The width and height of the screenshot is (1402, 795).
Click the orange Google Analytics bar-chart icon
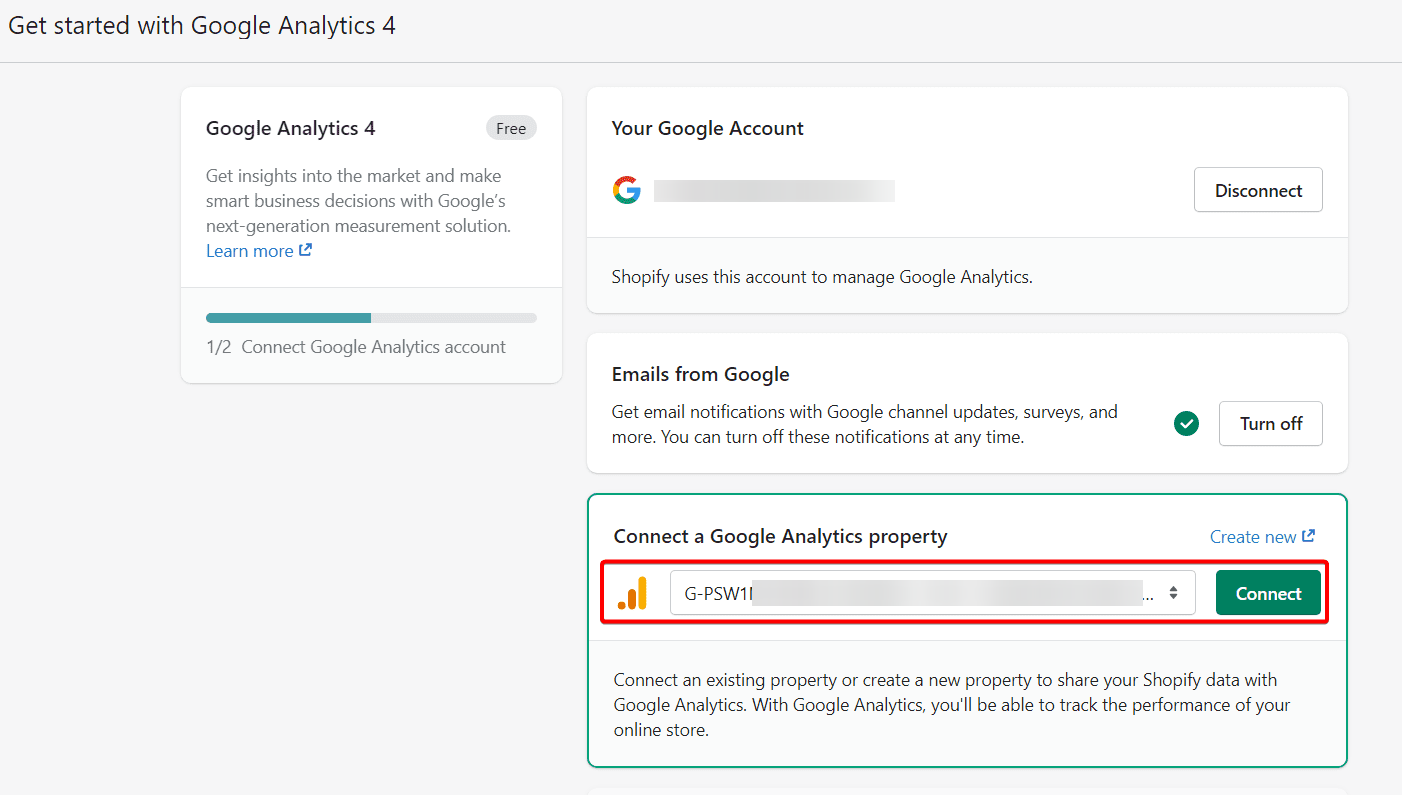tap(633, 593)
